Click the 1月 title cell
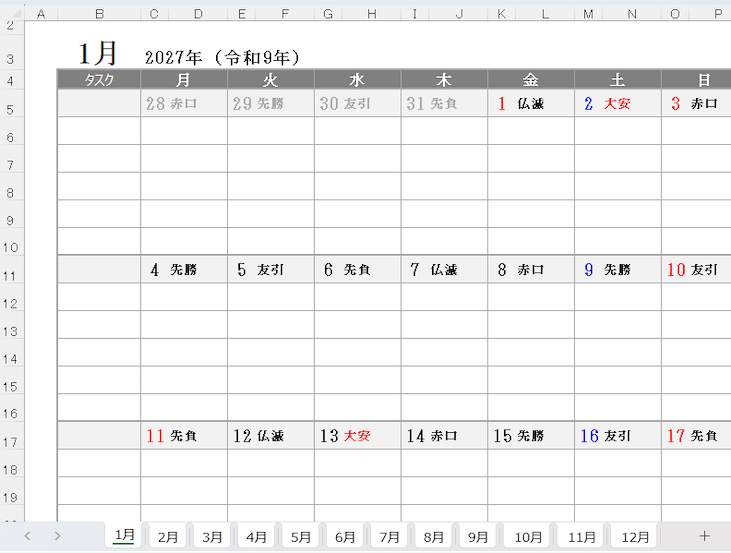Image resolution: width=731 pixels, height=553 pixels. [x=97, y=53]
